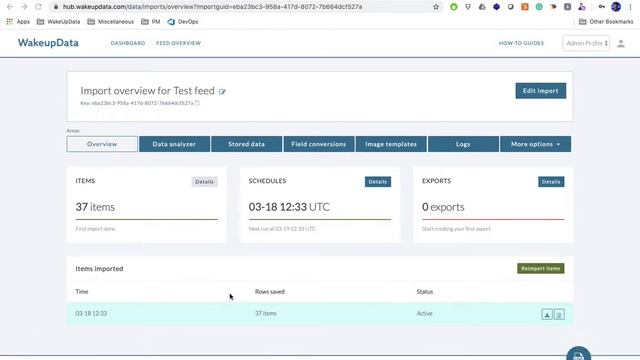Click the Status column header
This screenshot has width=640, height=360.
pos(425,292)
